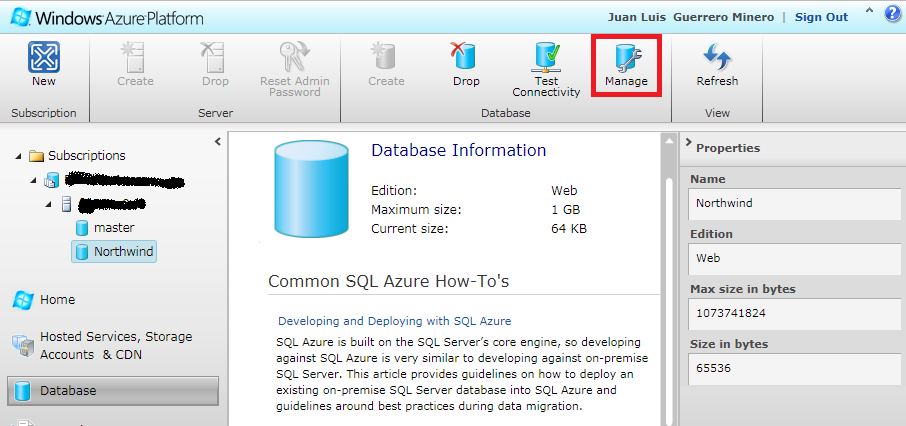906x426 pixels.
Task: Select the master database
Action: tap(113, 228)
